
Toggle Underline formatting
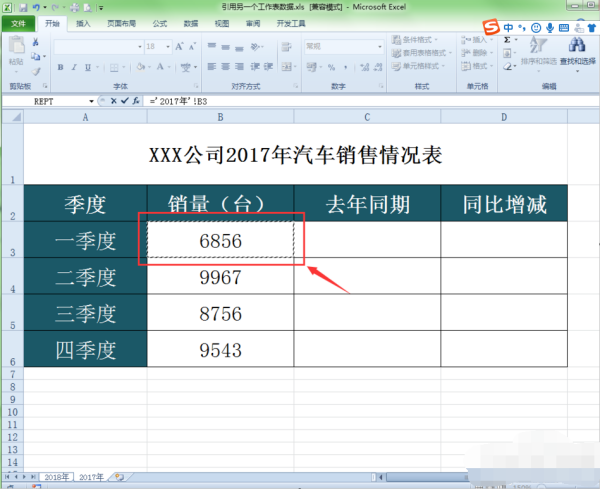coord(88,68)
